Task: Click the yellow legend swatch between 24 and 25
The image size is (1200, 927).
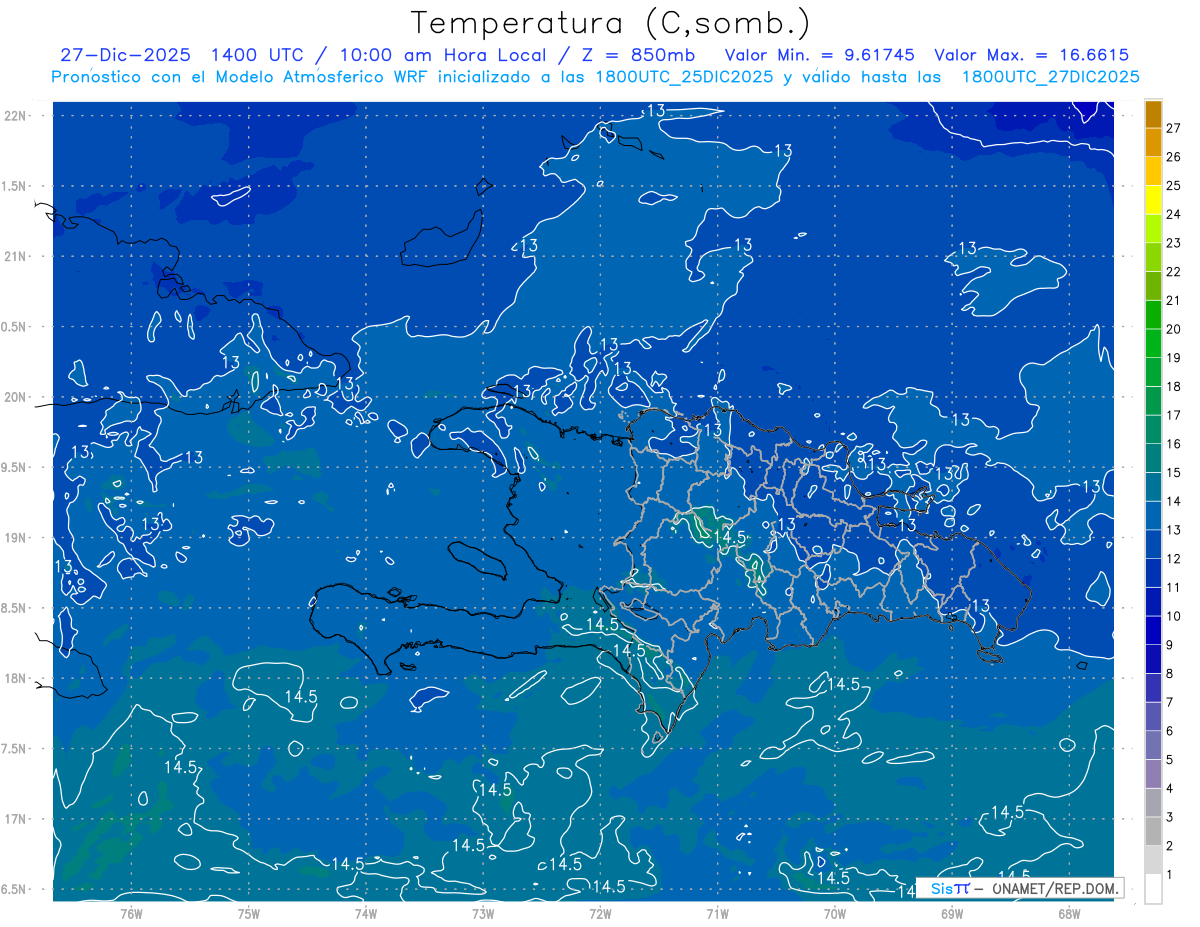Action: coord(1153,200)
